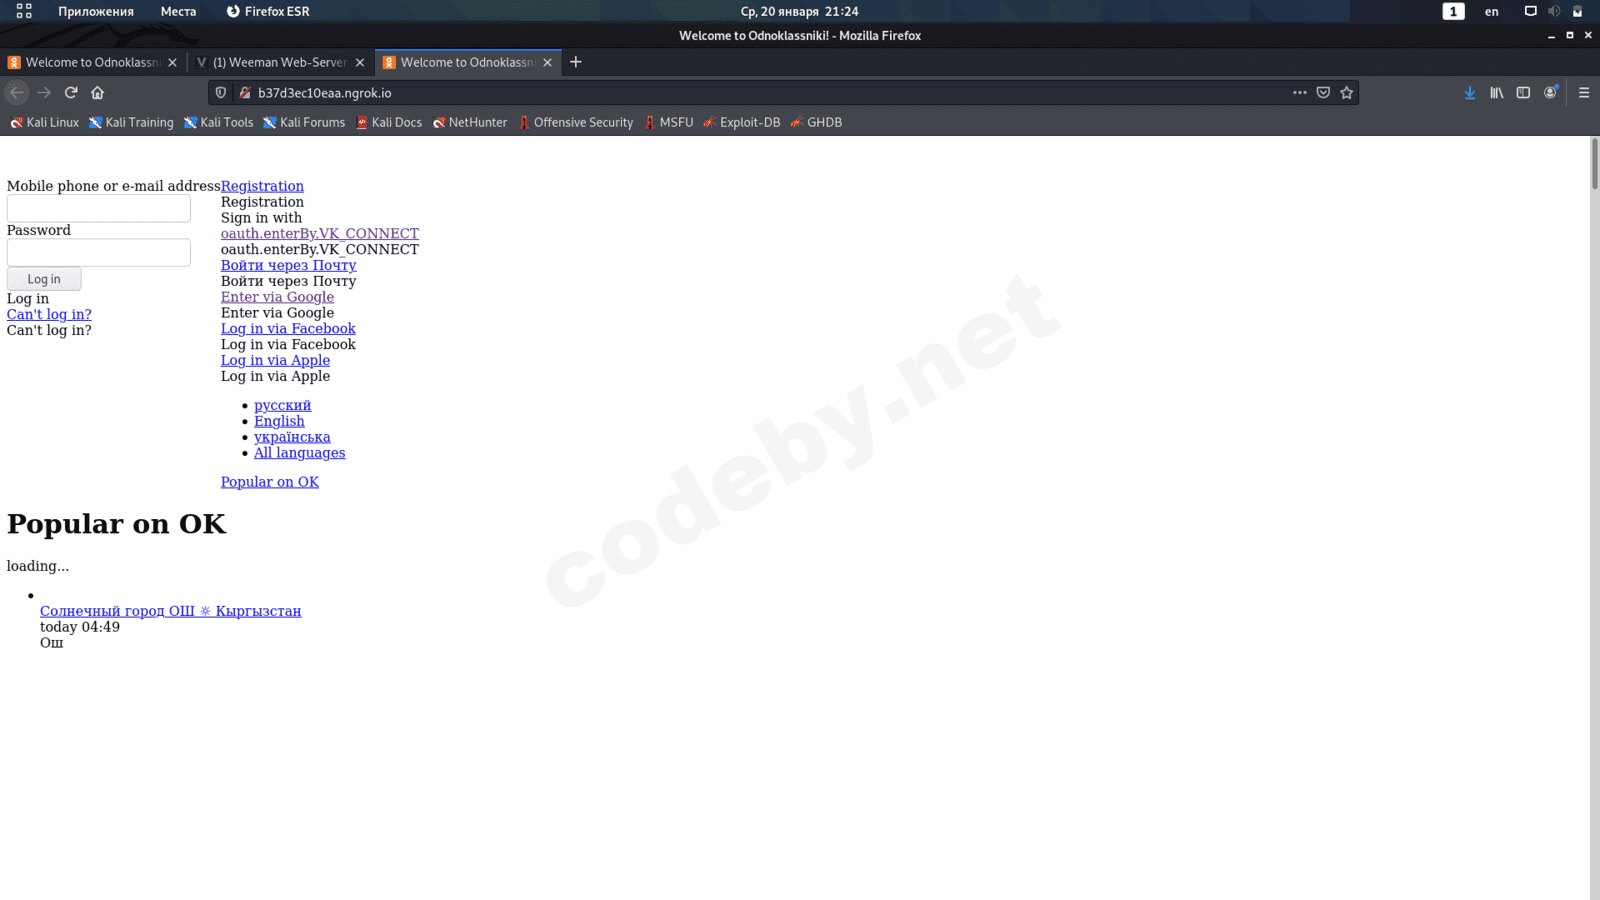Open the Солнечный город ОШ Кыргызстан link
Screen dimensions: 1600x900
tap(170, 611)
